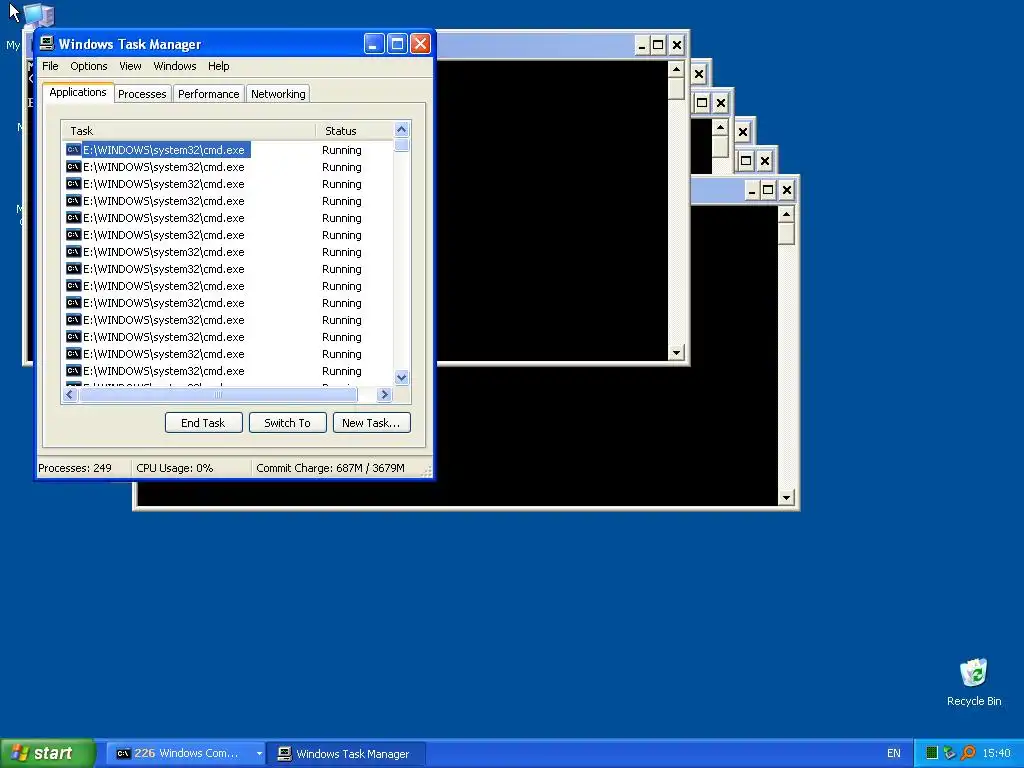Image resolution: width=1024 pixels, height=768 pixels.
Task: Click the task list horizontal scrollbar thumb
Action: (x=218, y=394)
